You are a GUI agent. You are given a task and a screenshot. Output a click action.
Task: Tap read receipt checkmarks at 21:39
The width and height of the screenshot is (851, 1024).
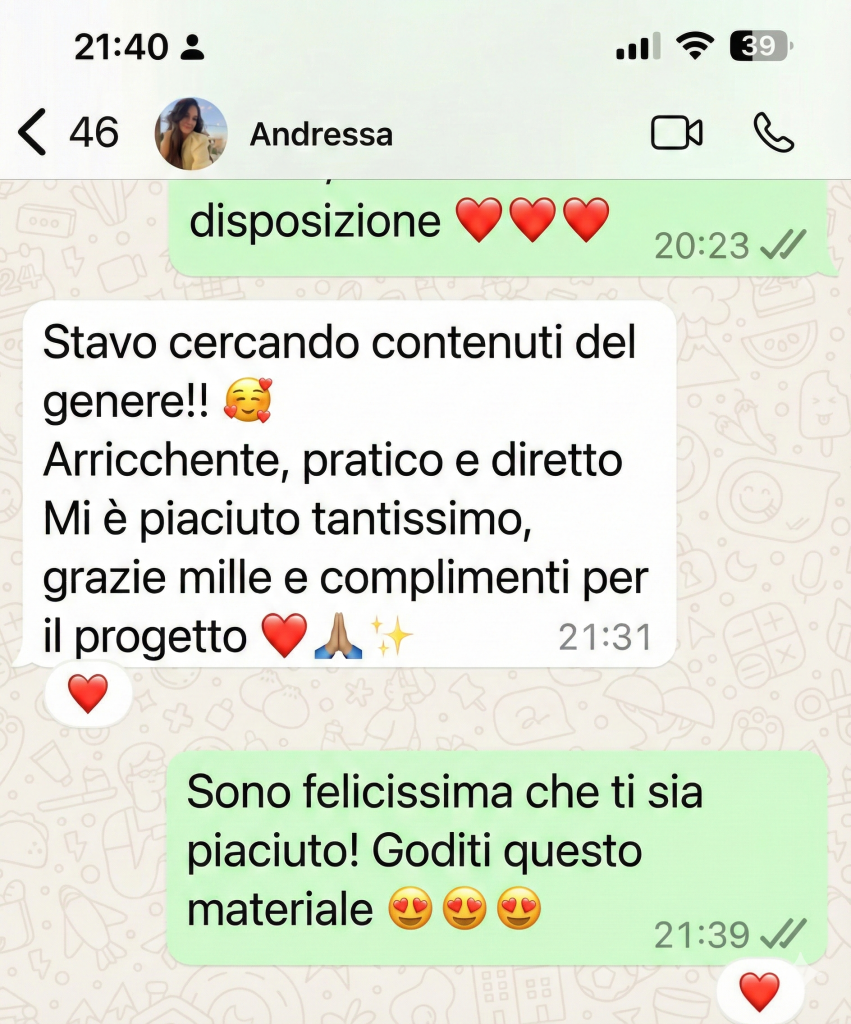pyautogui.click(x=784, y=934)
